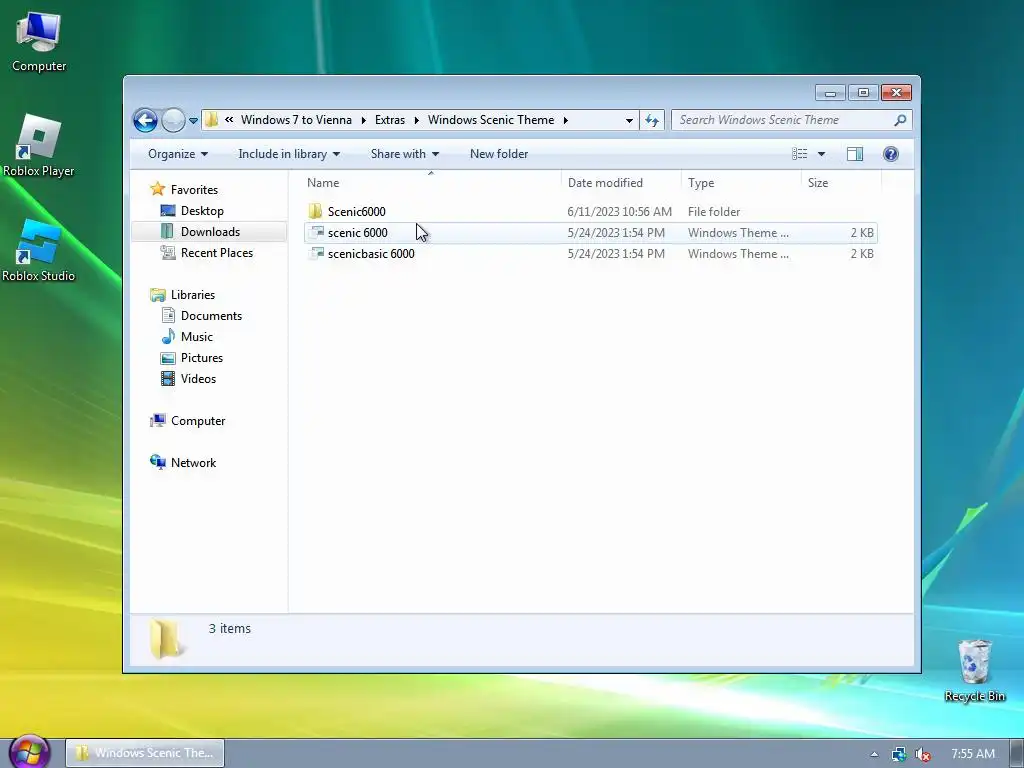Refresh the current folder view
The height and width of the screenshot is (768, 1024).
(652, 120)
